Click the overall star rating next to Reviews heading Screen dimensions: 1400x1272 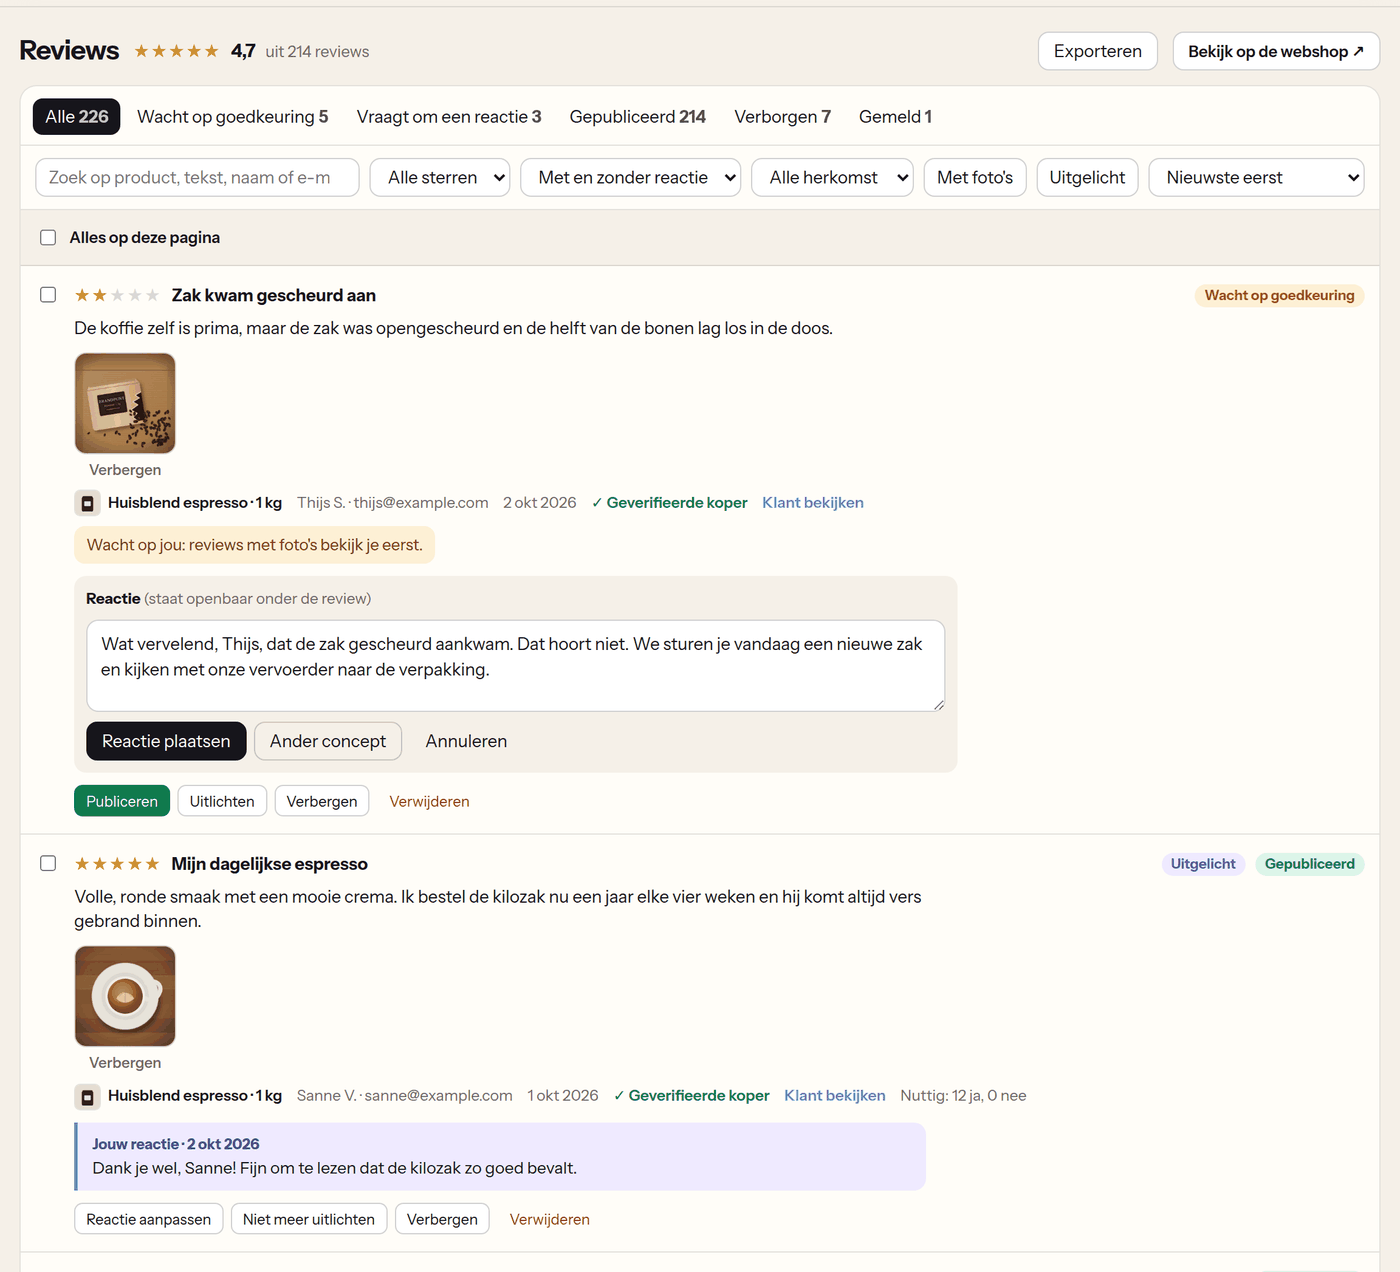pos(176,51)
